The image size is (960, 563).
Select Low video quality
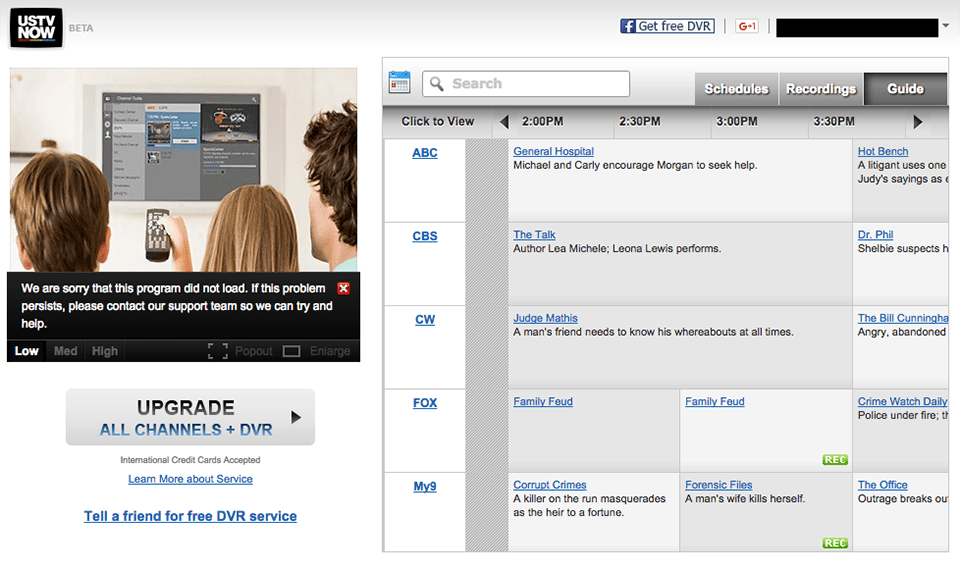(x=26, y=351)
